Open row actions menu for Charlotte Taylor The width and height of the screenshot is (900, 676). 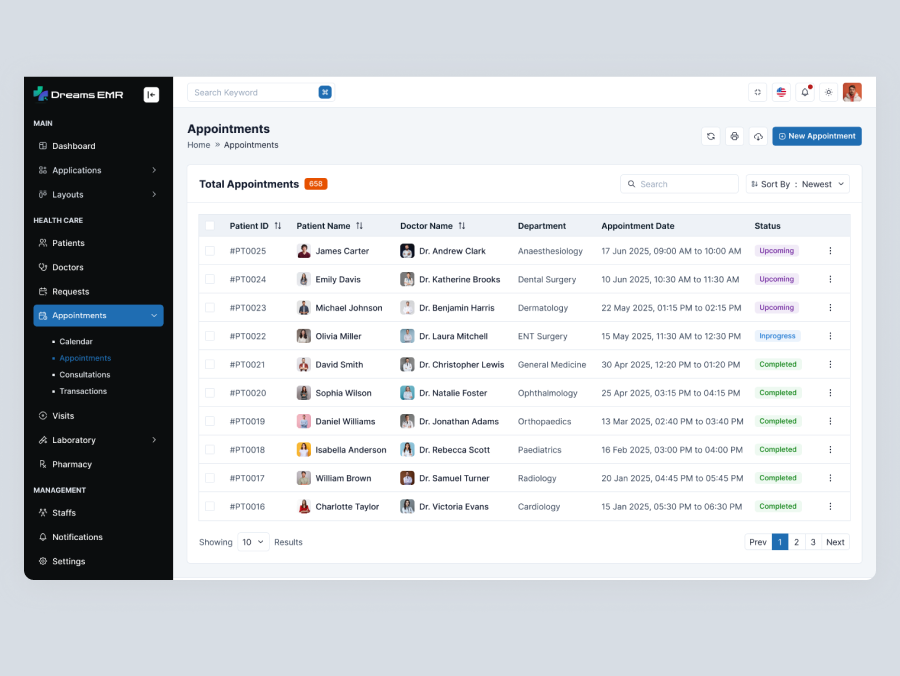(x=830, y=507)
